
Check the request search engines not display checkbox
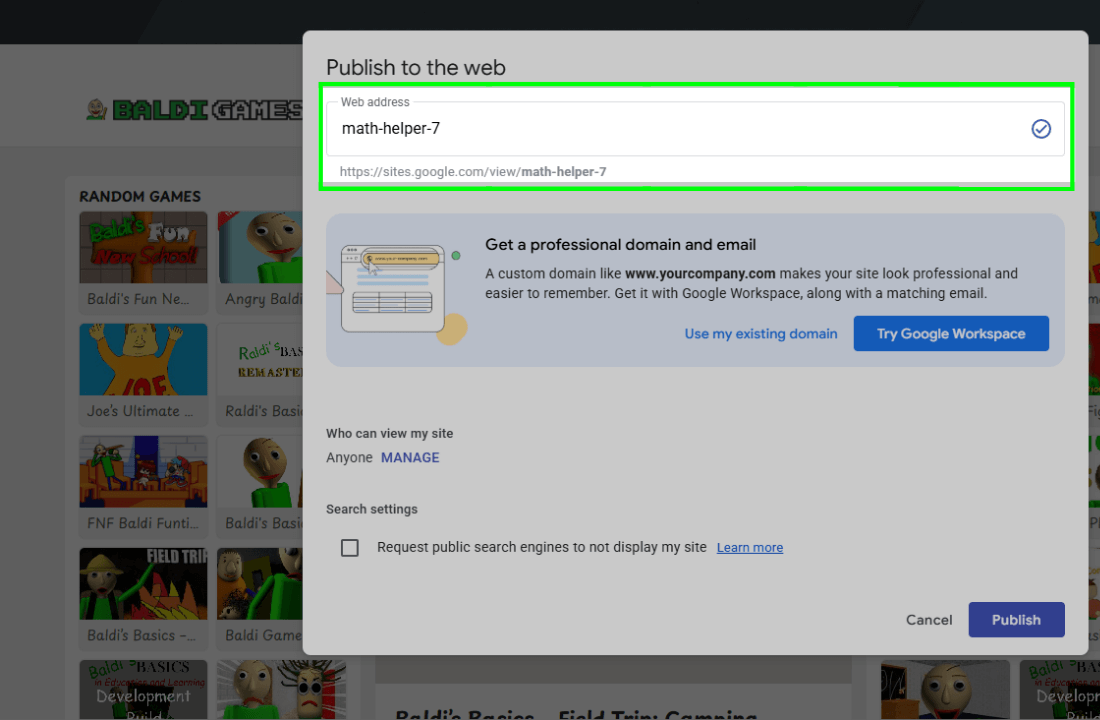click(349, 547)
